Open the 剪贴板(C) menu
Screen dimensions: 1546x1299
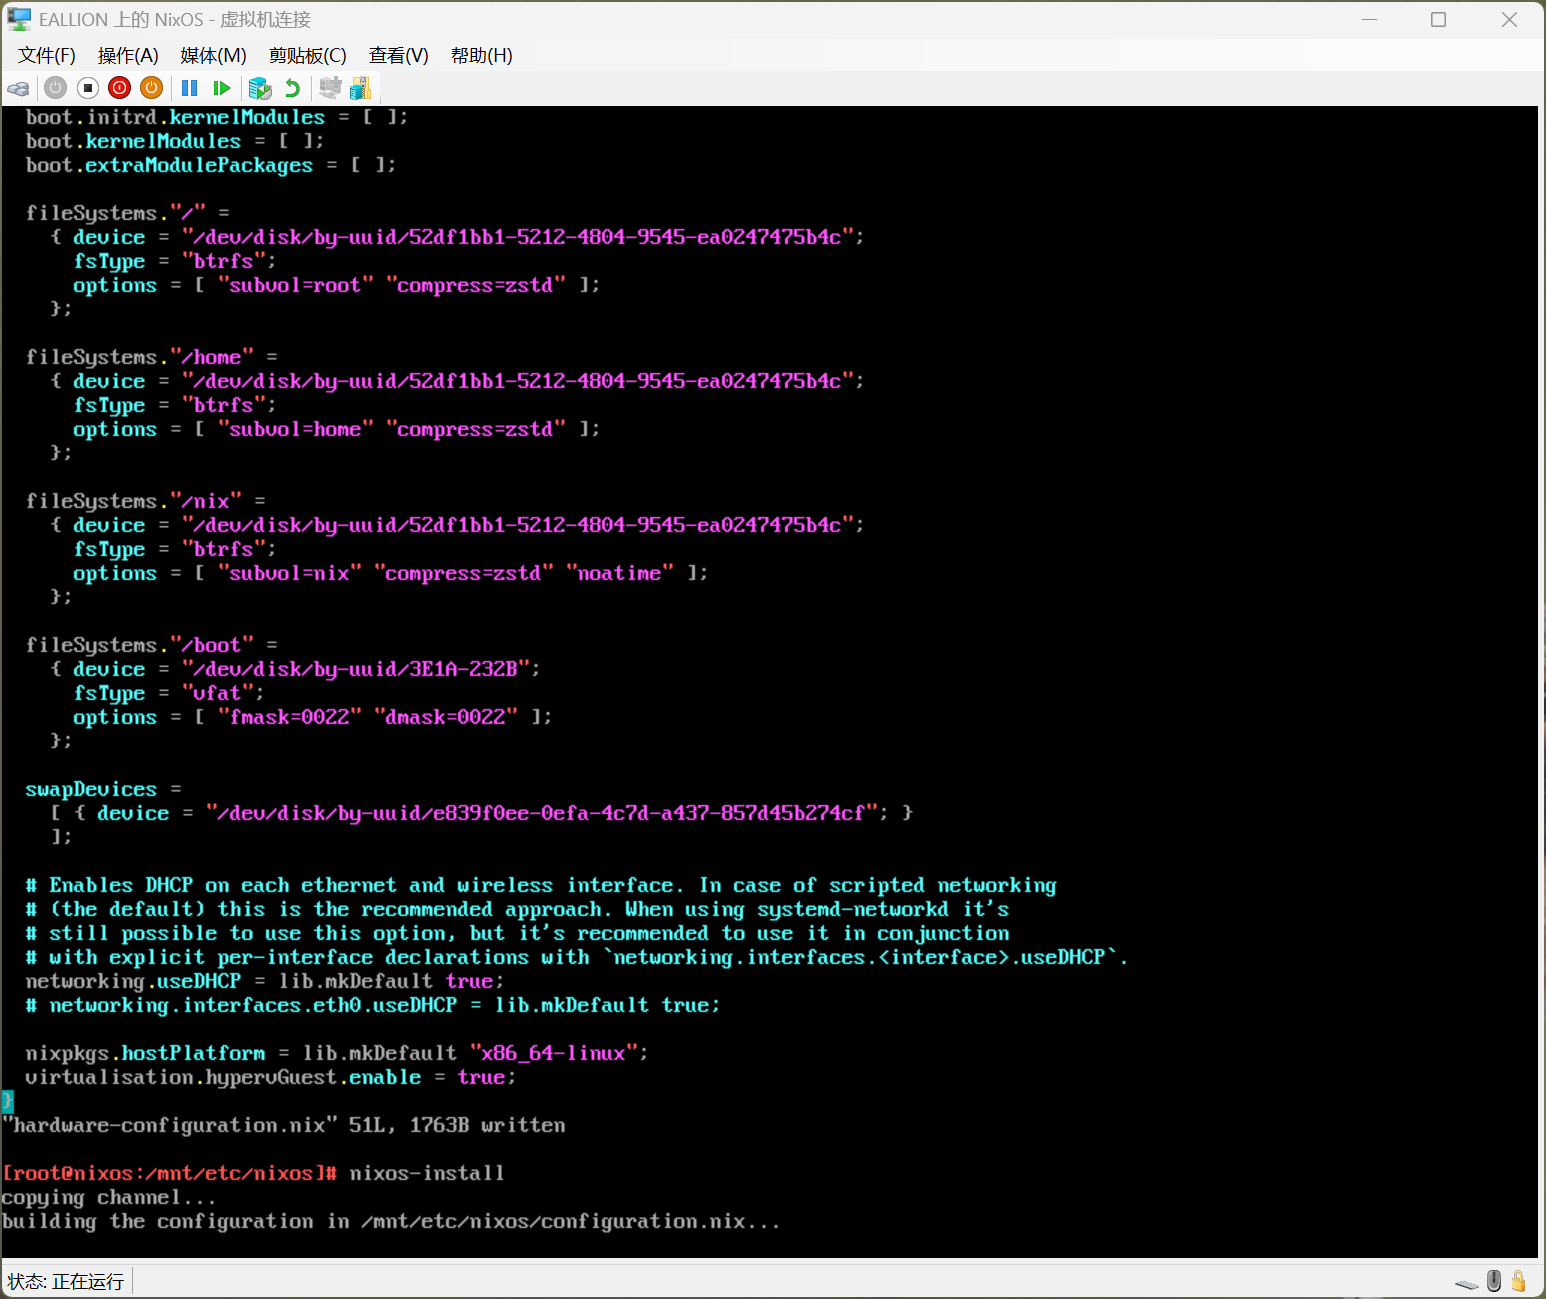[x=307, y=55]
